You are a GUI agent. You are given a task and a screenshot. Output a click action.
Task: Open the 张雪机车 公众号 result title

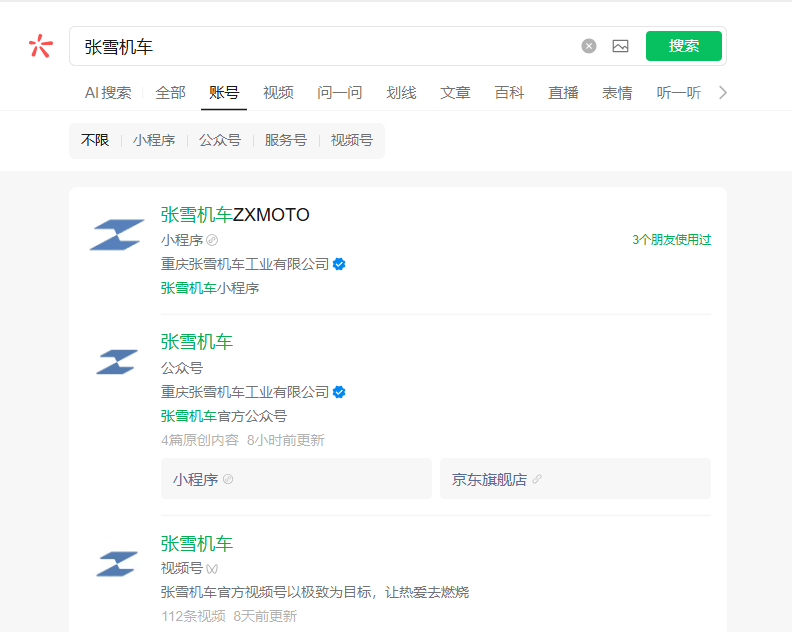[x=196, y=342]
